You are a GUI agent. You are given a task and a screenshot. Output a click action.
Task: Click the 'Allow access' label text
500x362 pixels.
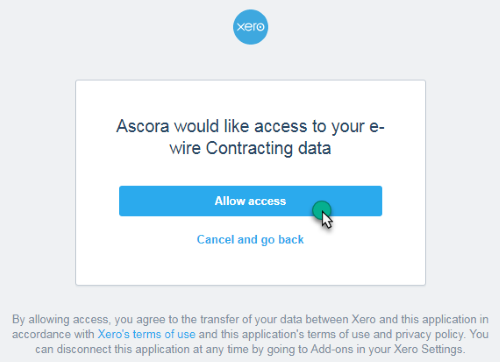click(250, 201)
